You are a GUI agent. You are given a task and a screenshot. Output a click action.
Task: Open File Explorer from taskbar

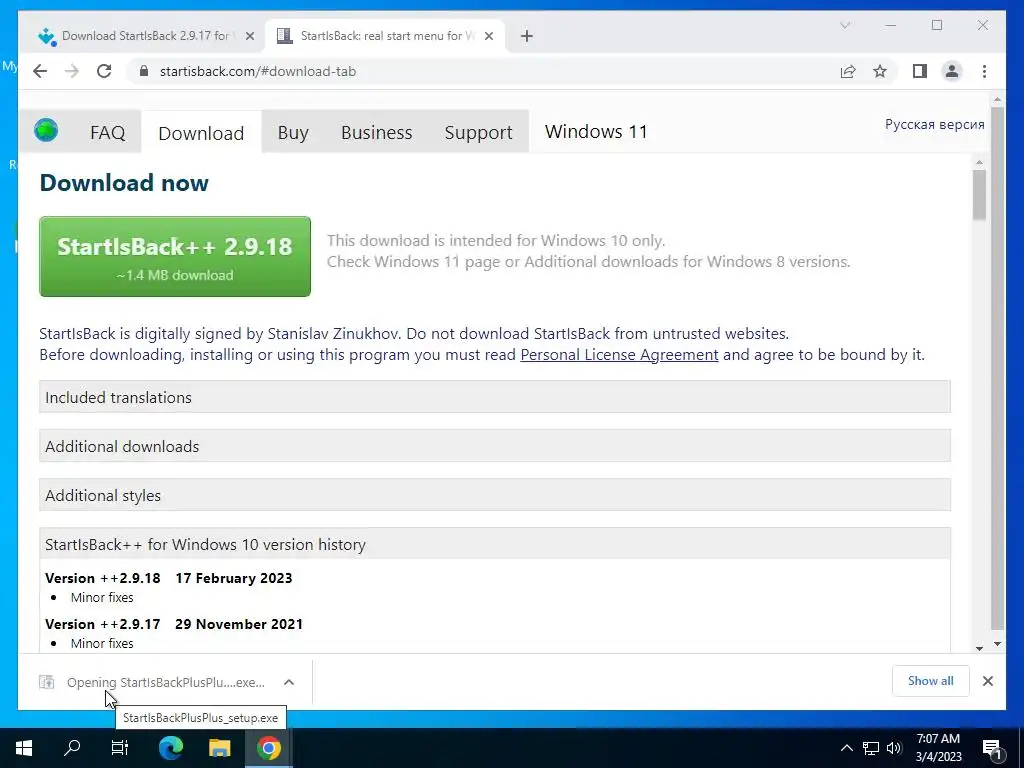(x=219, y=748)
